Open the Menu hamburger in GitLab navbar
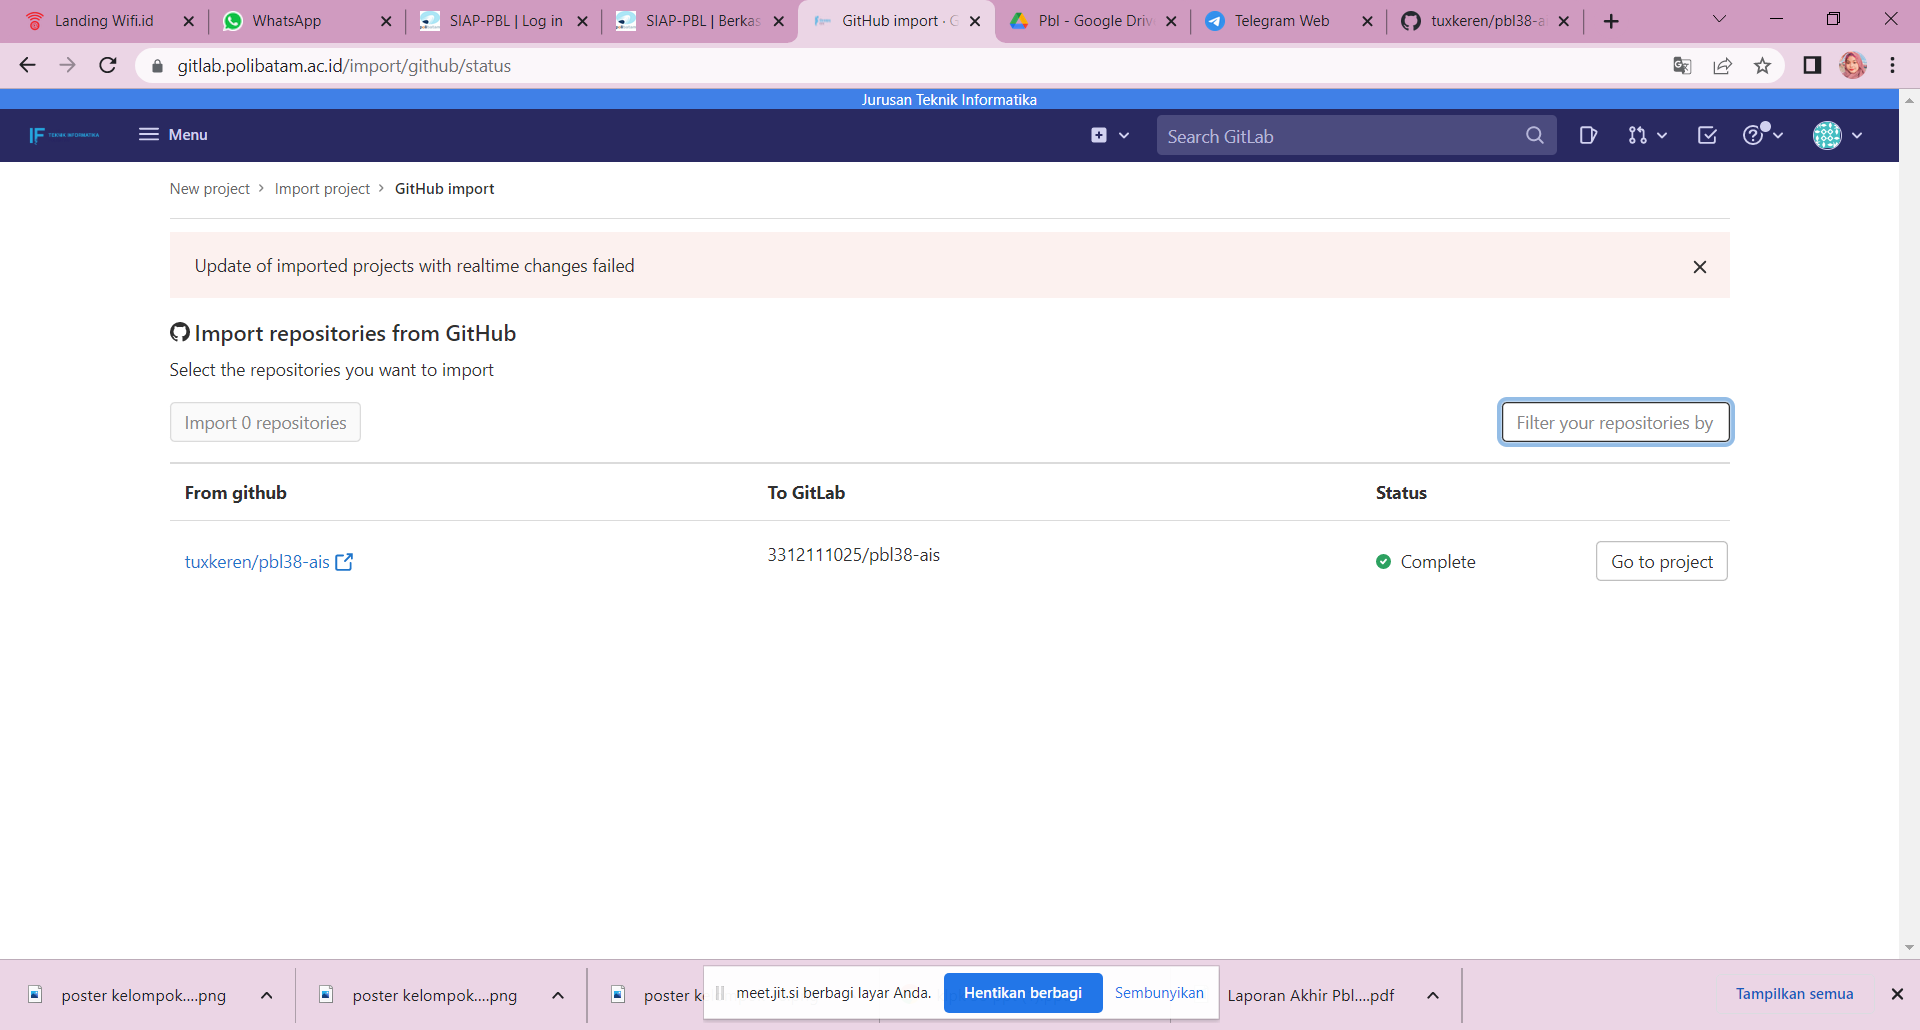This screenshot has height=1030, width=1920. 173,135
